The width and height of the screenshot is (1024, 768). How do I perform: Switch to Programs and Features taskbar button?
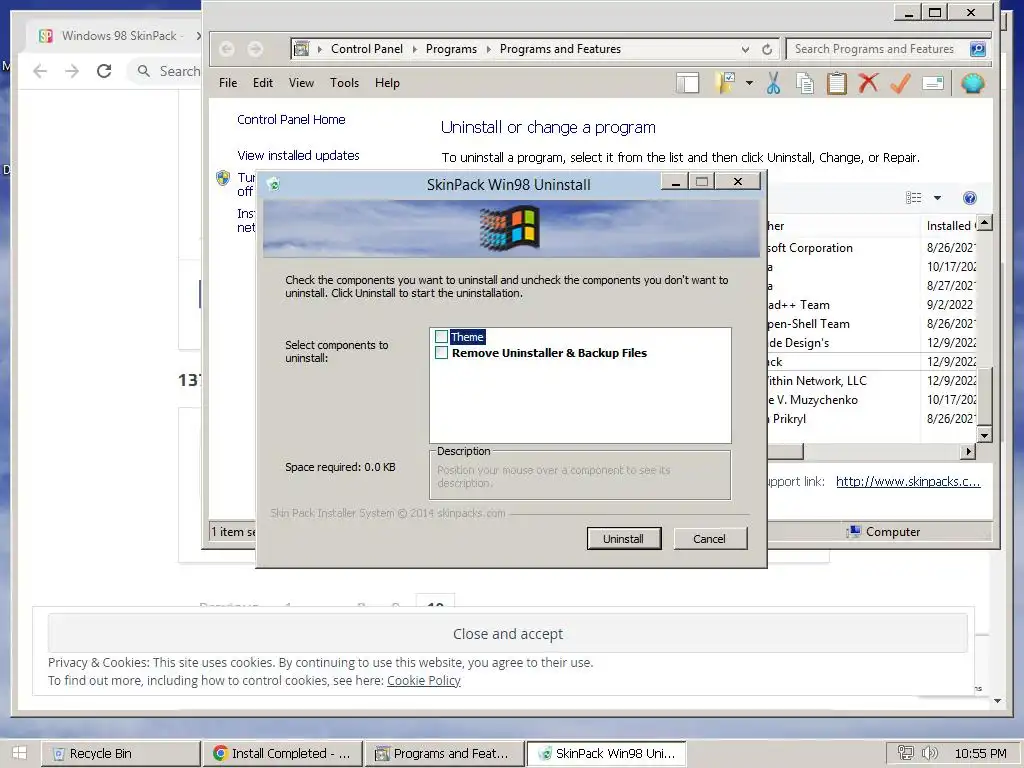[x=443, y=754]
